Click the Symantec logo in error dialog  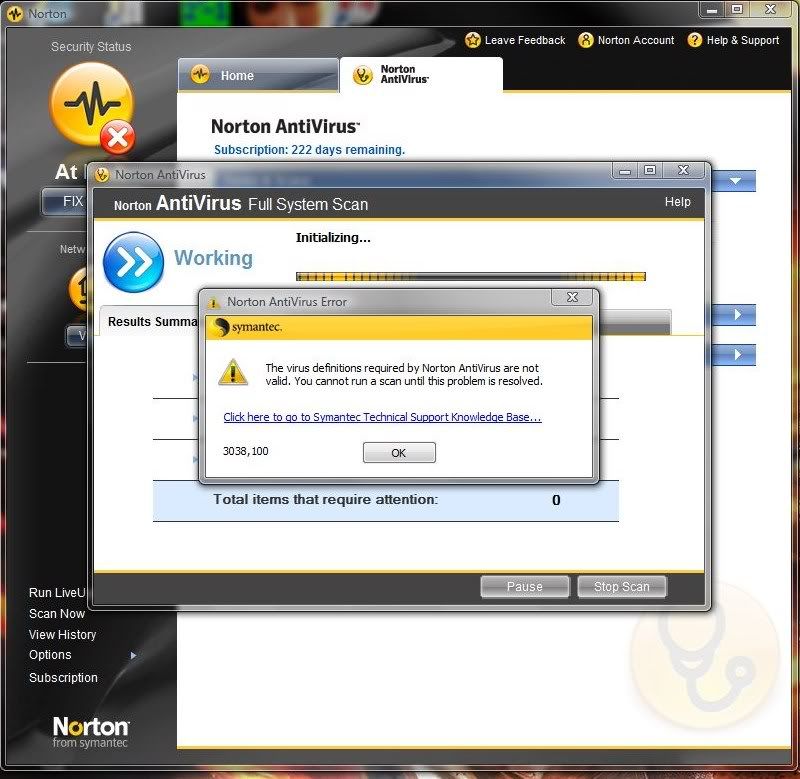click(x=247, y=327)
